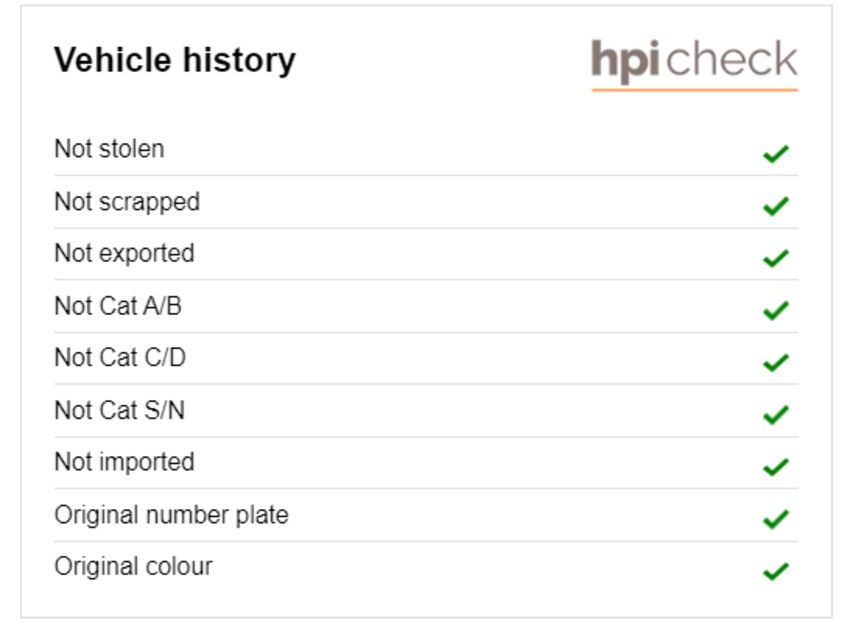Image resolution: width=850 pixels, height=620 pixels.
Task: Open the hpi check logo
Action: coord(694,64)
